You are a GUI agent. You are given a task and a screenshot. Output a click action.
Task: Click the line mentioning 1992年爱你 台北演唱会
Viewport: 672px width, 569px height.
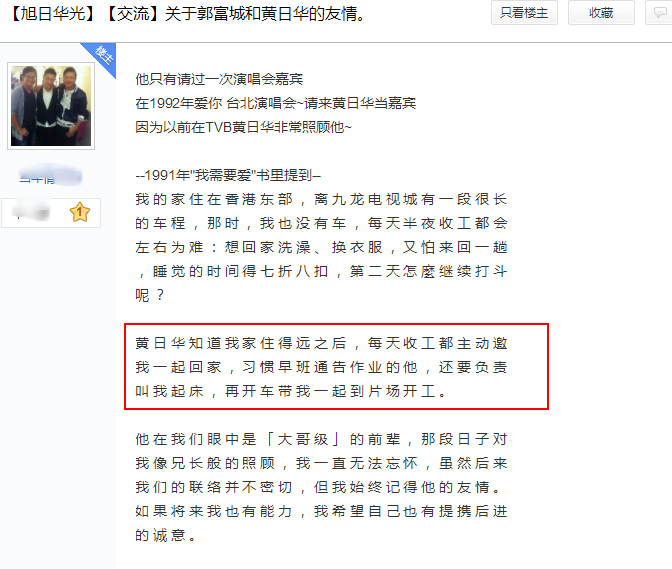coord(276,103)
